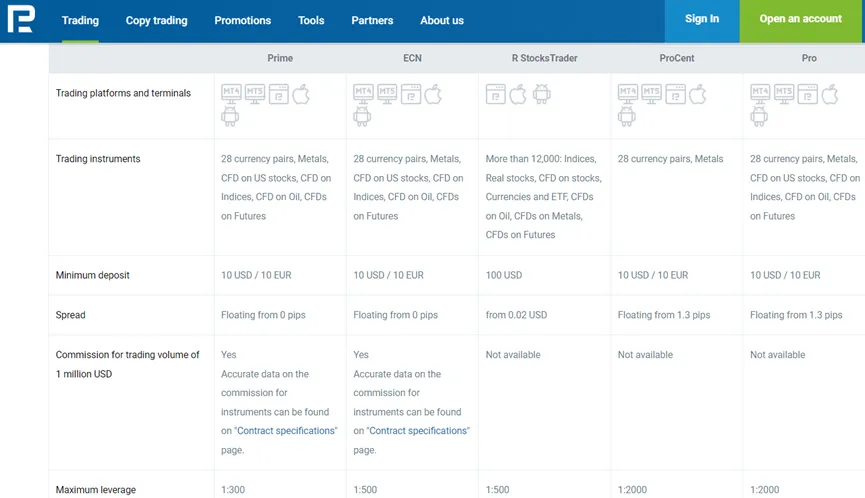865x498 pixels.
Task: Click the R StocksTrader column header
Action: point(544,58)
